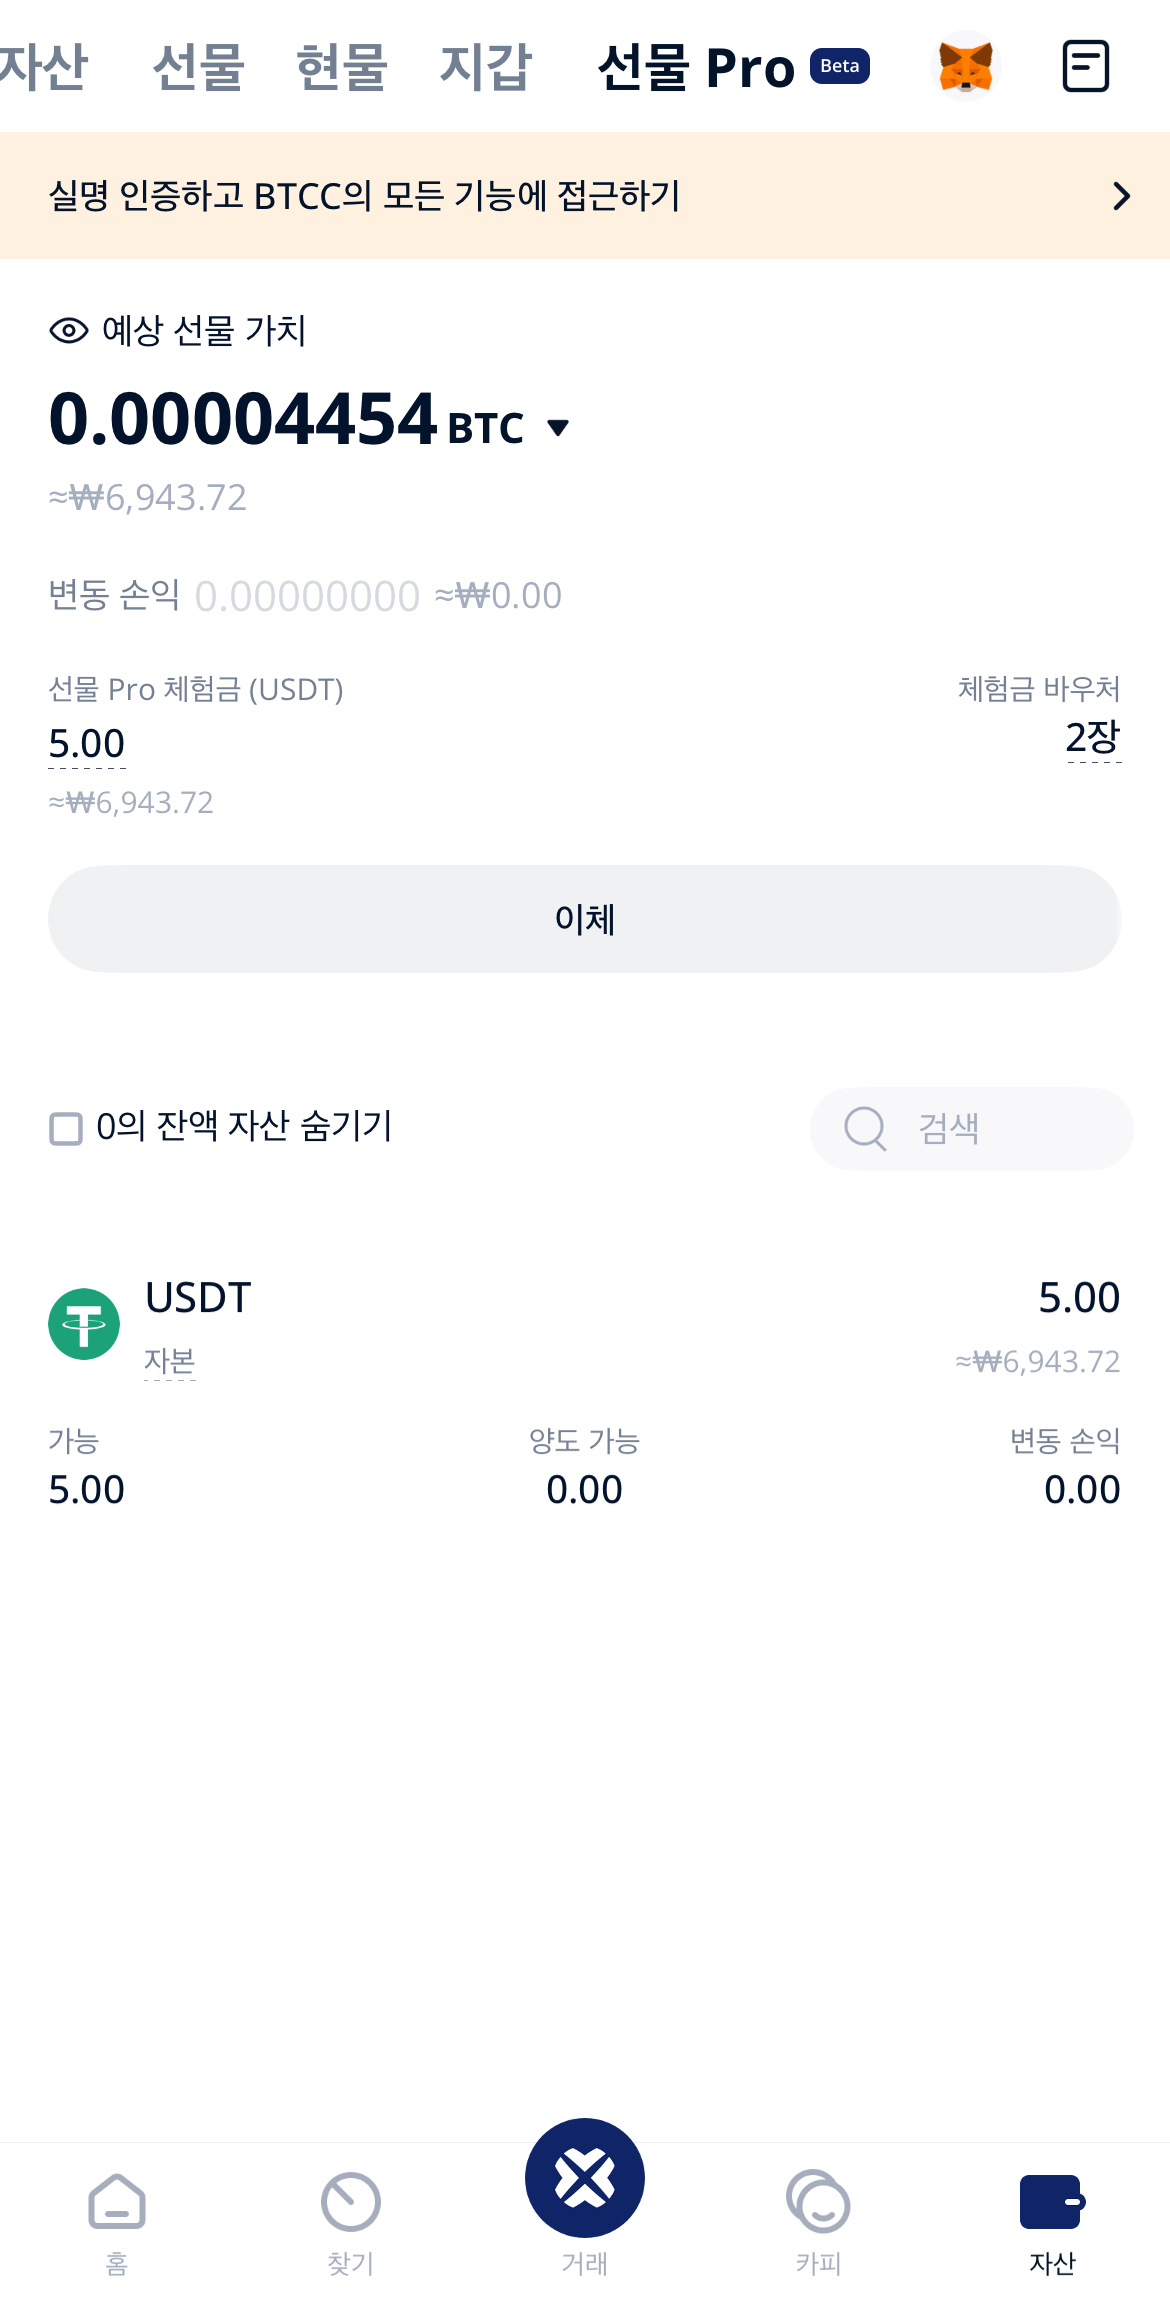Viewport: 1170px width, 2307px height.
Task: Toggle the eye icon to hide balance
Action: point(69,331)
